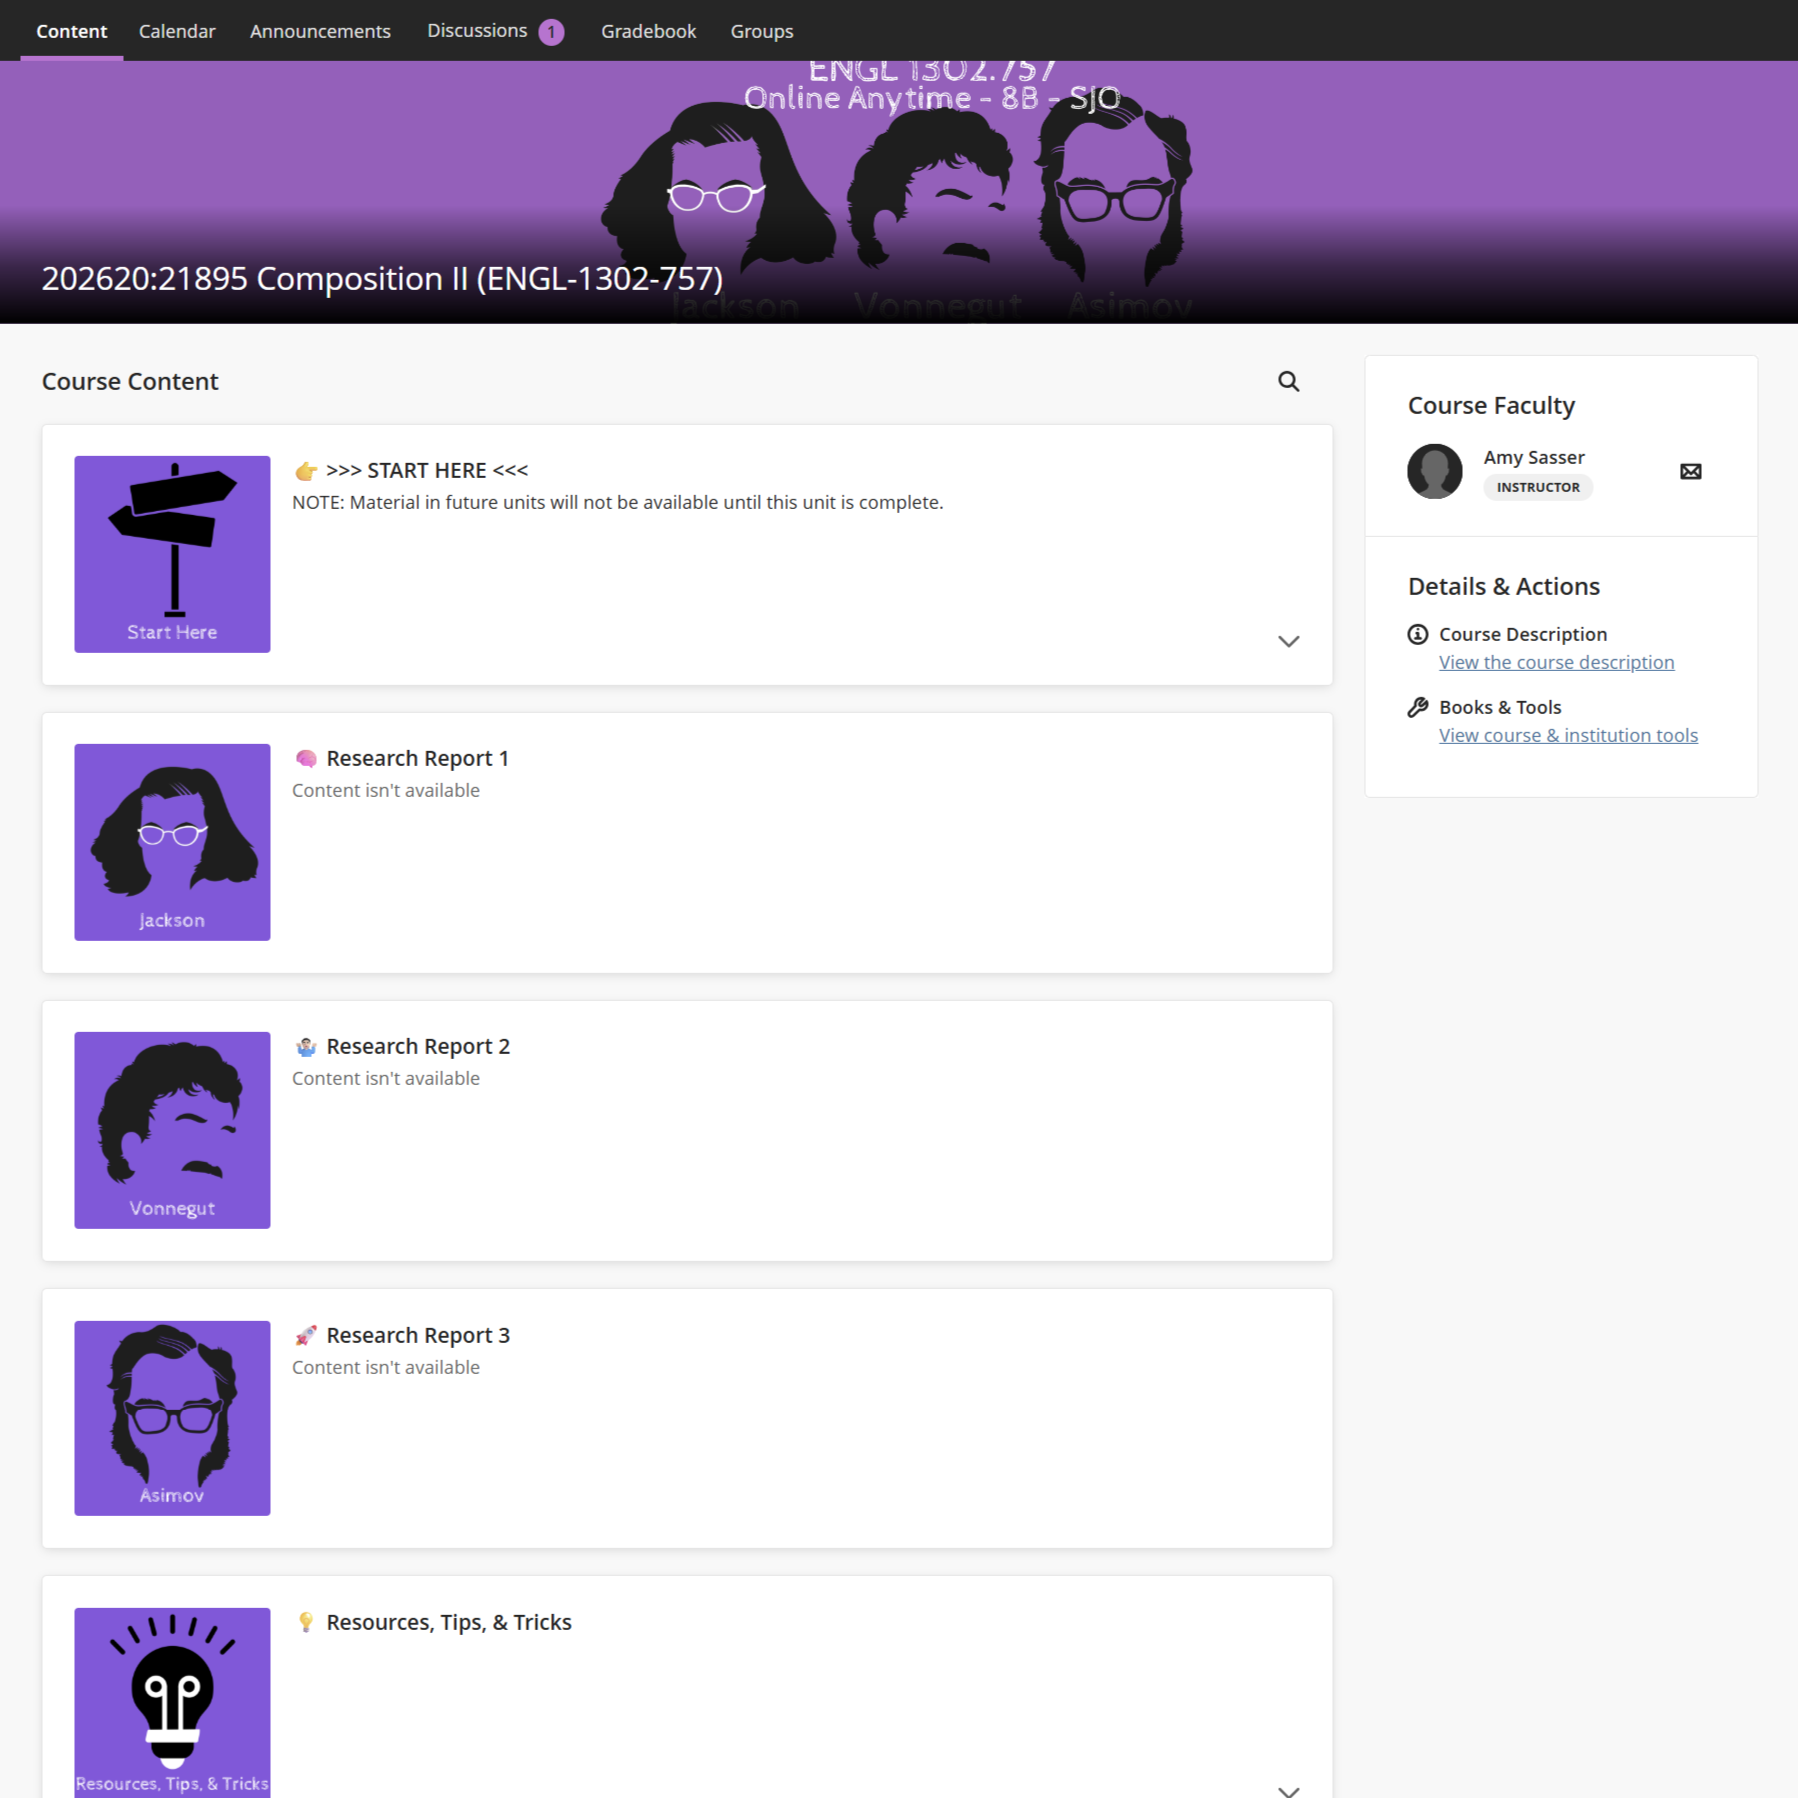Click the rocket emoji beside Research Report 3
Screen dimensions: 1798x1798
306,1334
